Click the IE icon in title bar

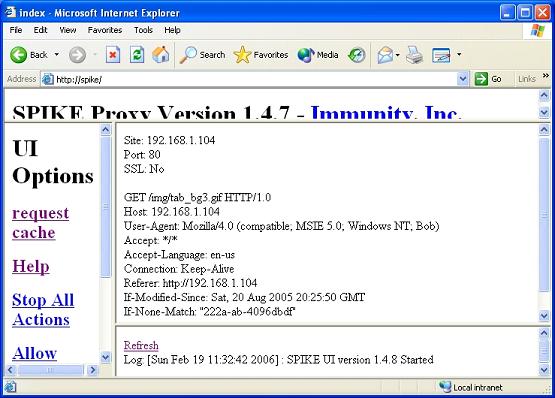[11, 12]
